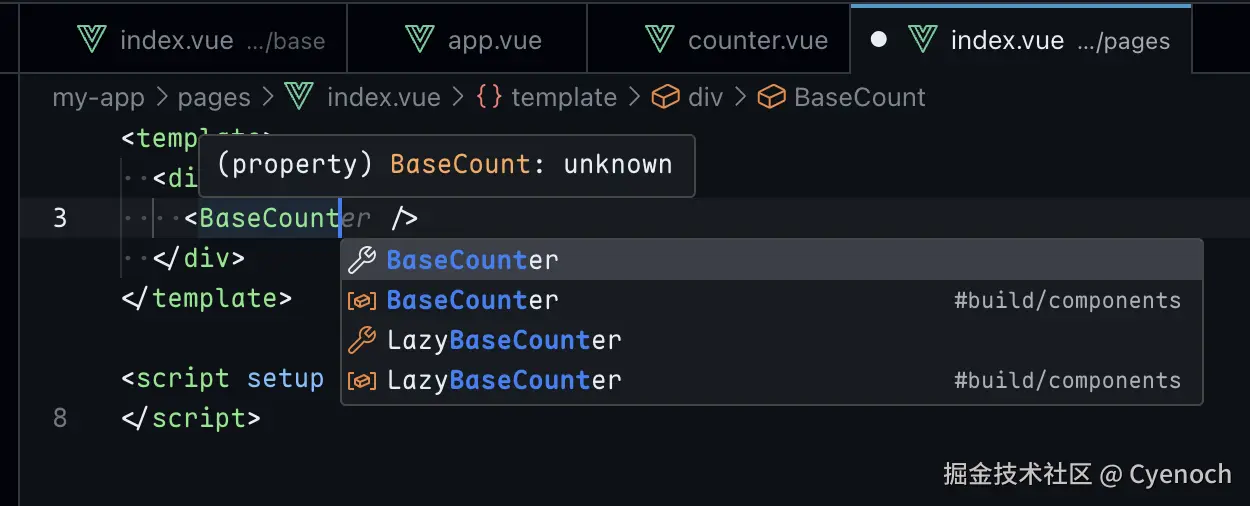
Task: Click line number 3 in gutter
Action: click(60, 218)
